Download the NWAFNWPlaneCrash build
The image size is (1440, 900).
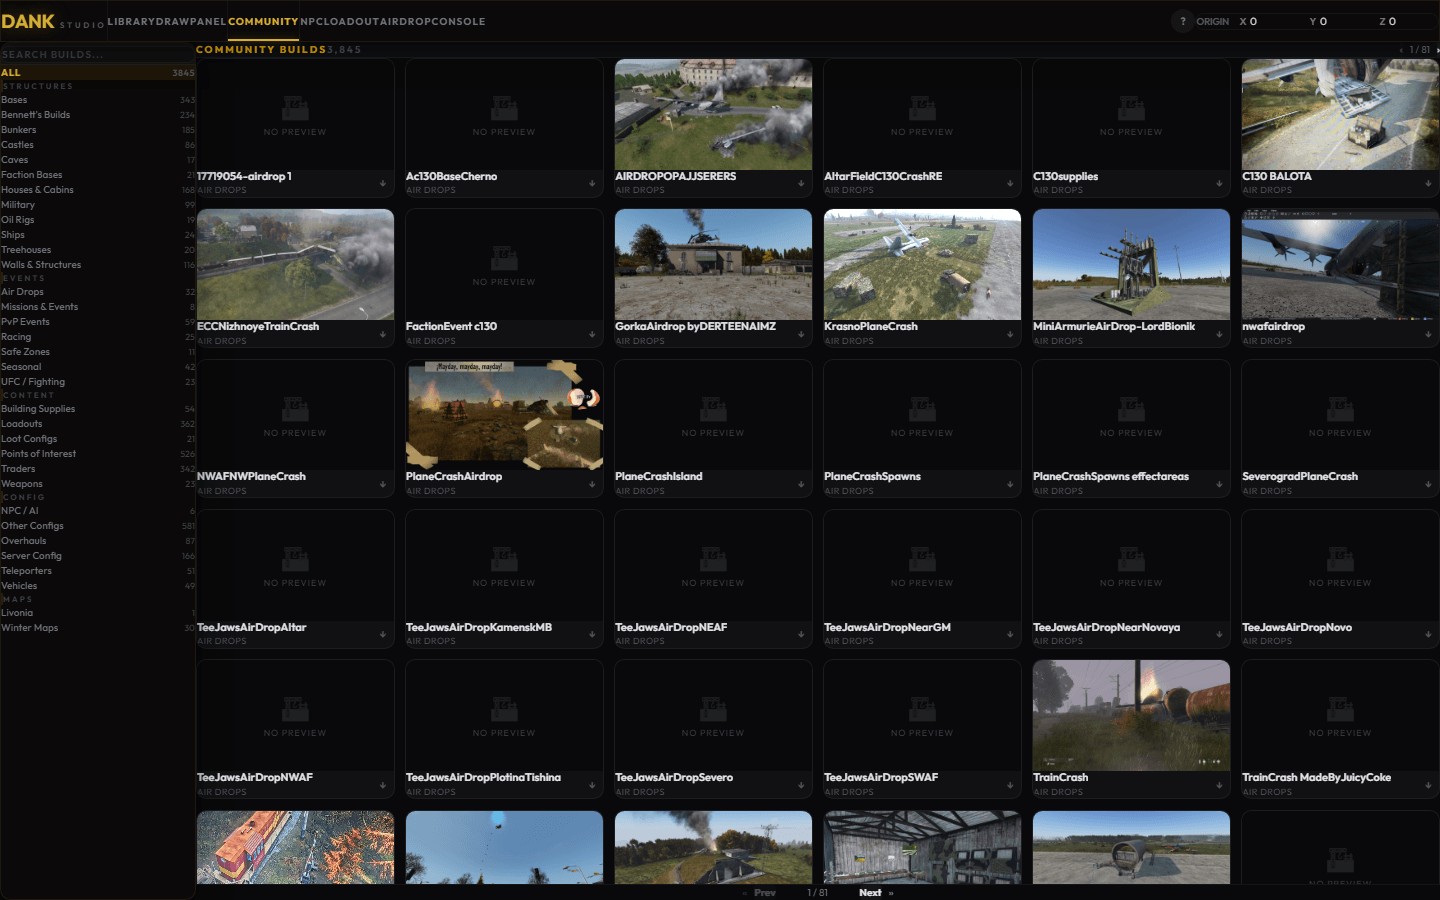click(383, 484)
